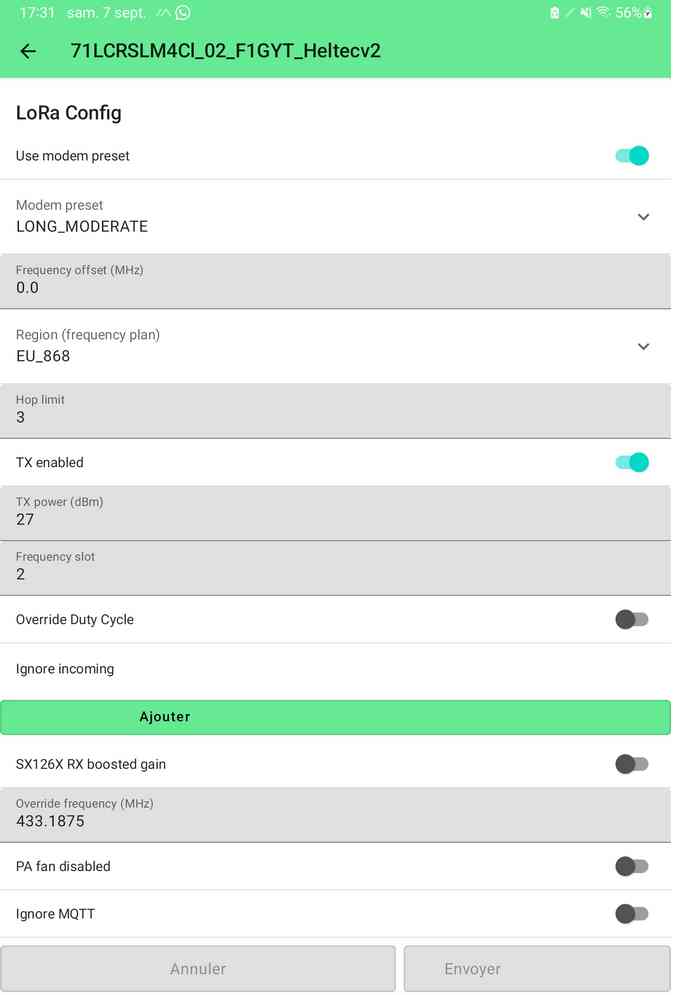Tap the muted sound icon in status bar
Image resolution: width=676 pixels, height=995 pixels.
click(x=585, y=13)
